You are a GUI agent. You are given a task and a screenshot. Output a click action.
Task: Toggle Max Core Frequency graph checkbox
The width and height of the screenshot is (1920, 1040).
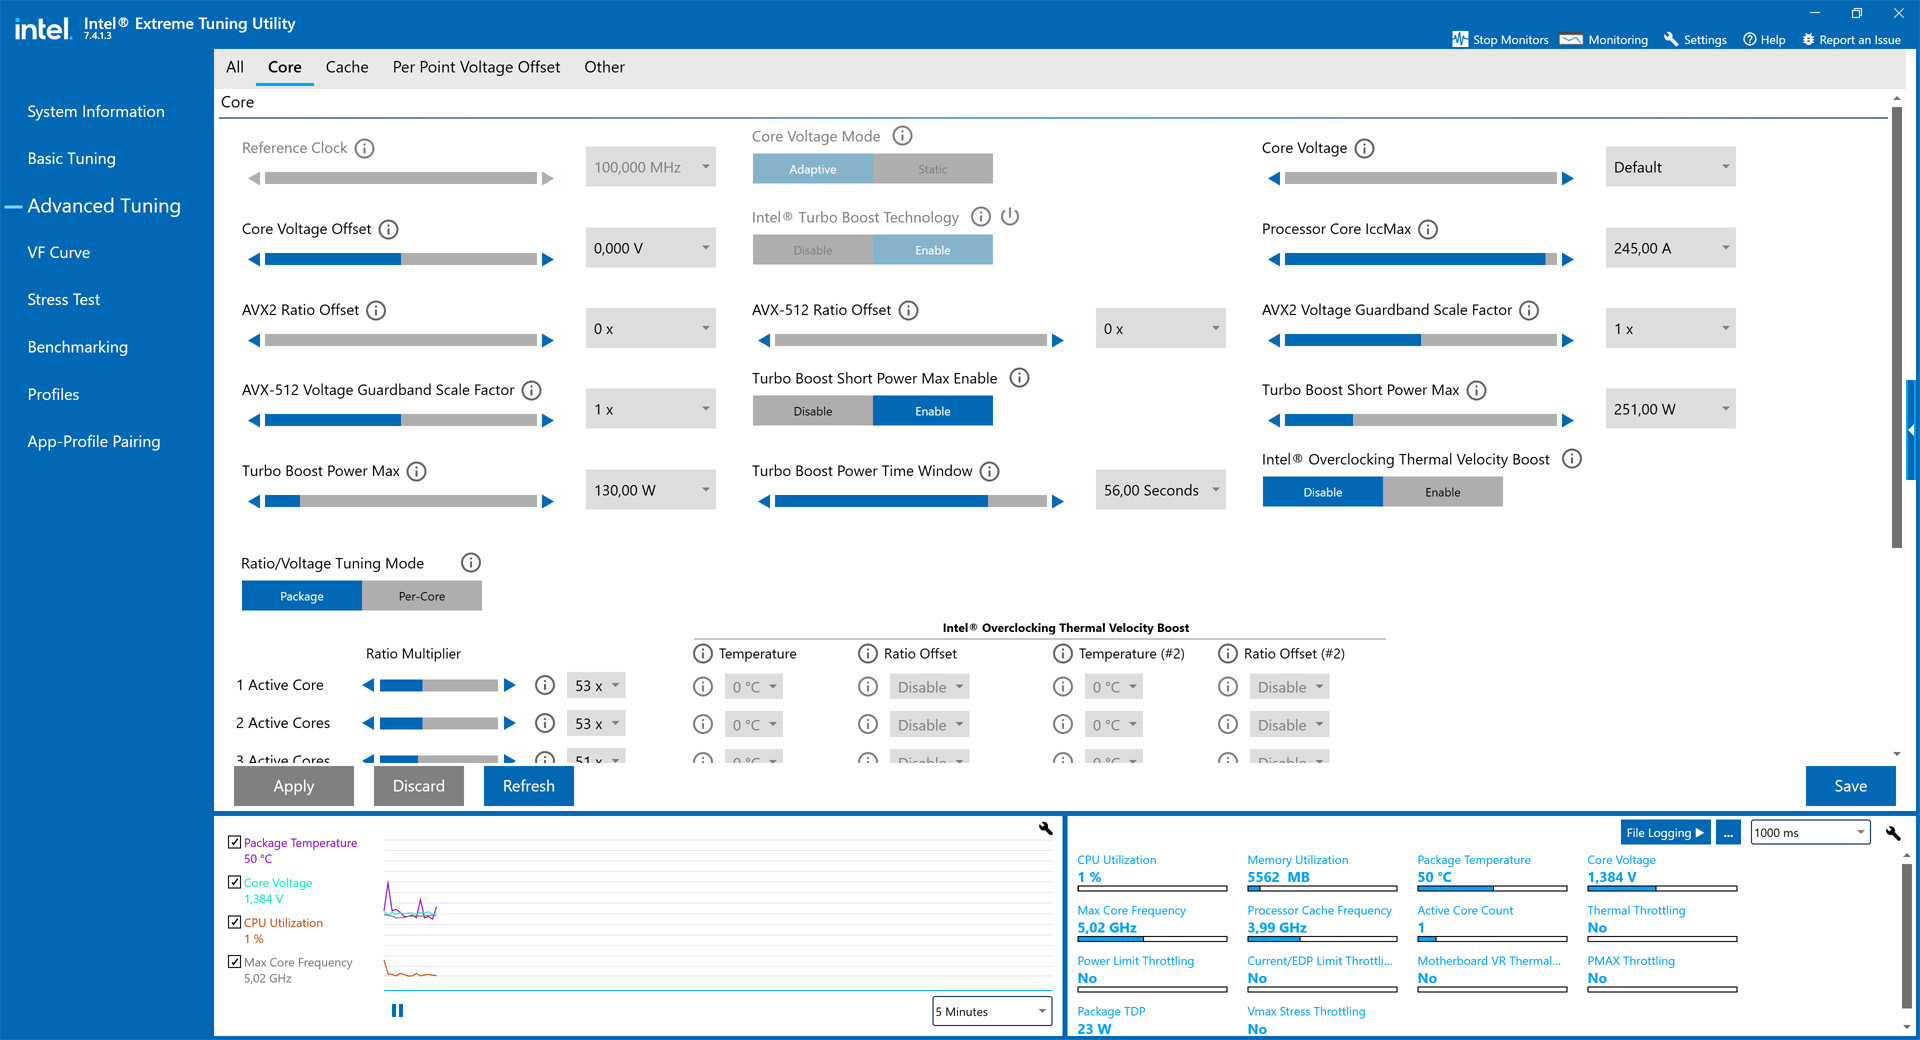tap(234, 962)
